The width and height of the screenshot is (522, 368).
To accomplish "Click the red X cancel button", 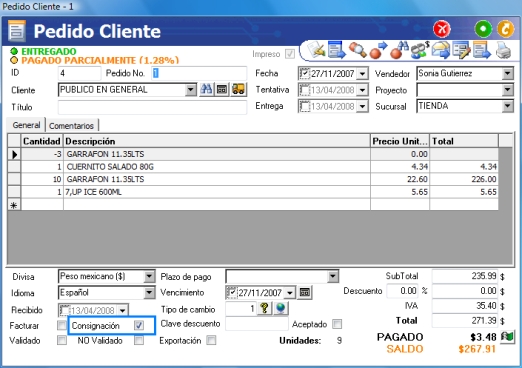I will click(x=442, y=29).
